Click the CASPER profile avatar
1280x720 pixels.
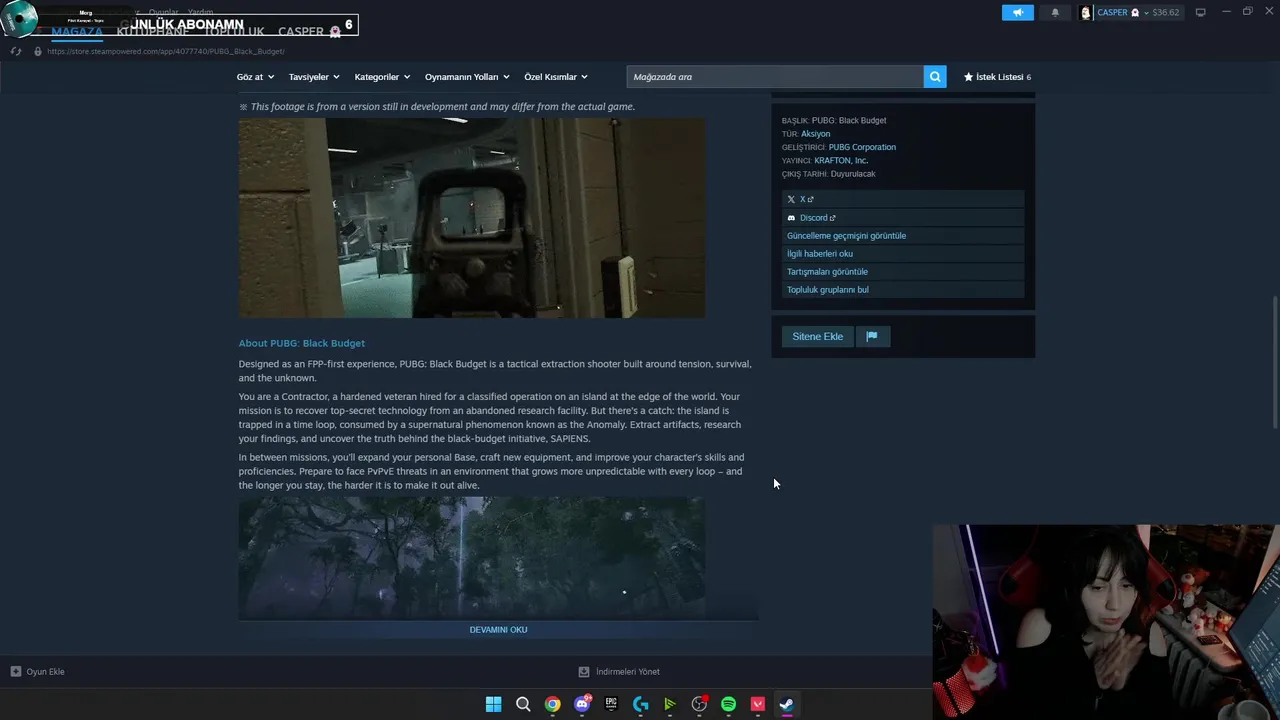tap(1086, 12)
